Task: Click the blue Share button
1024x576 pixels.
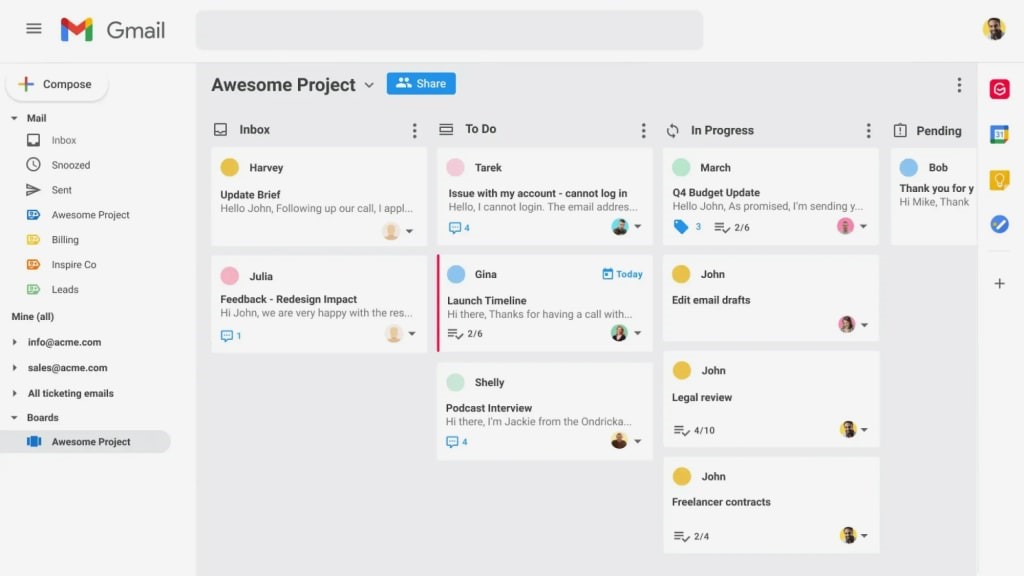Action: pos(421,84)
